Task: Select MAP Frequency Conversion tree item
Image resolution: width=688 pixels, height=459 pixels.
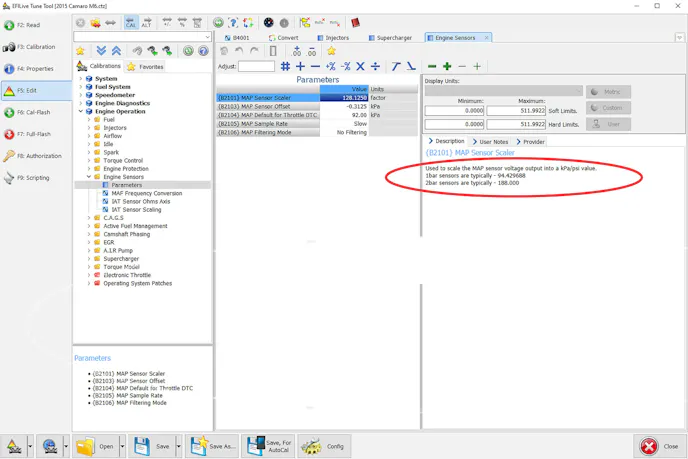Action: coord(146,193)
